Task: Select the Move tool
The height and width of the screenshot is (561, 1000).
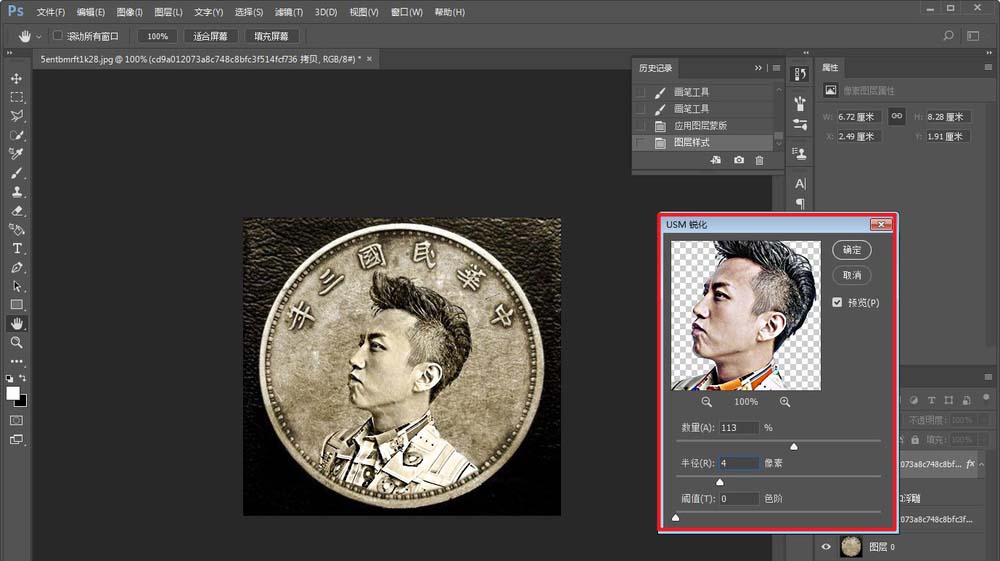Action: coord(17,78)
